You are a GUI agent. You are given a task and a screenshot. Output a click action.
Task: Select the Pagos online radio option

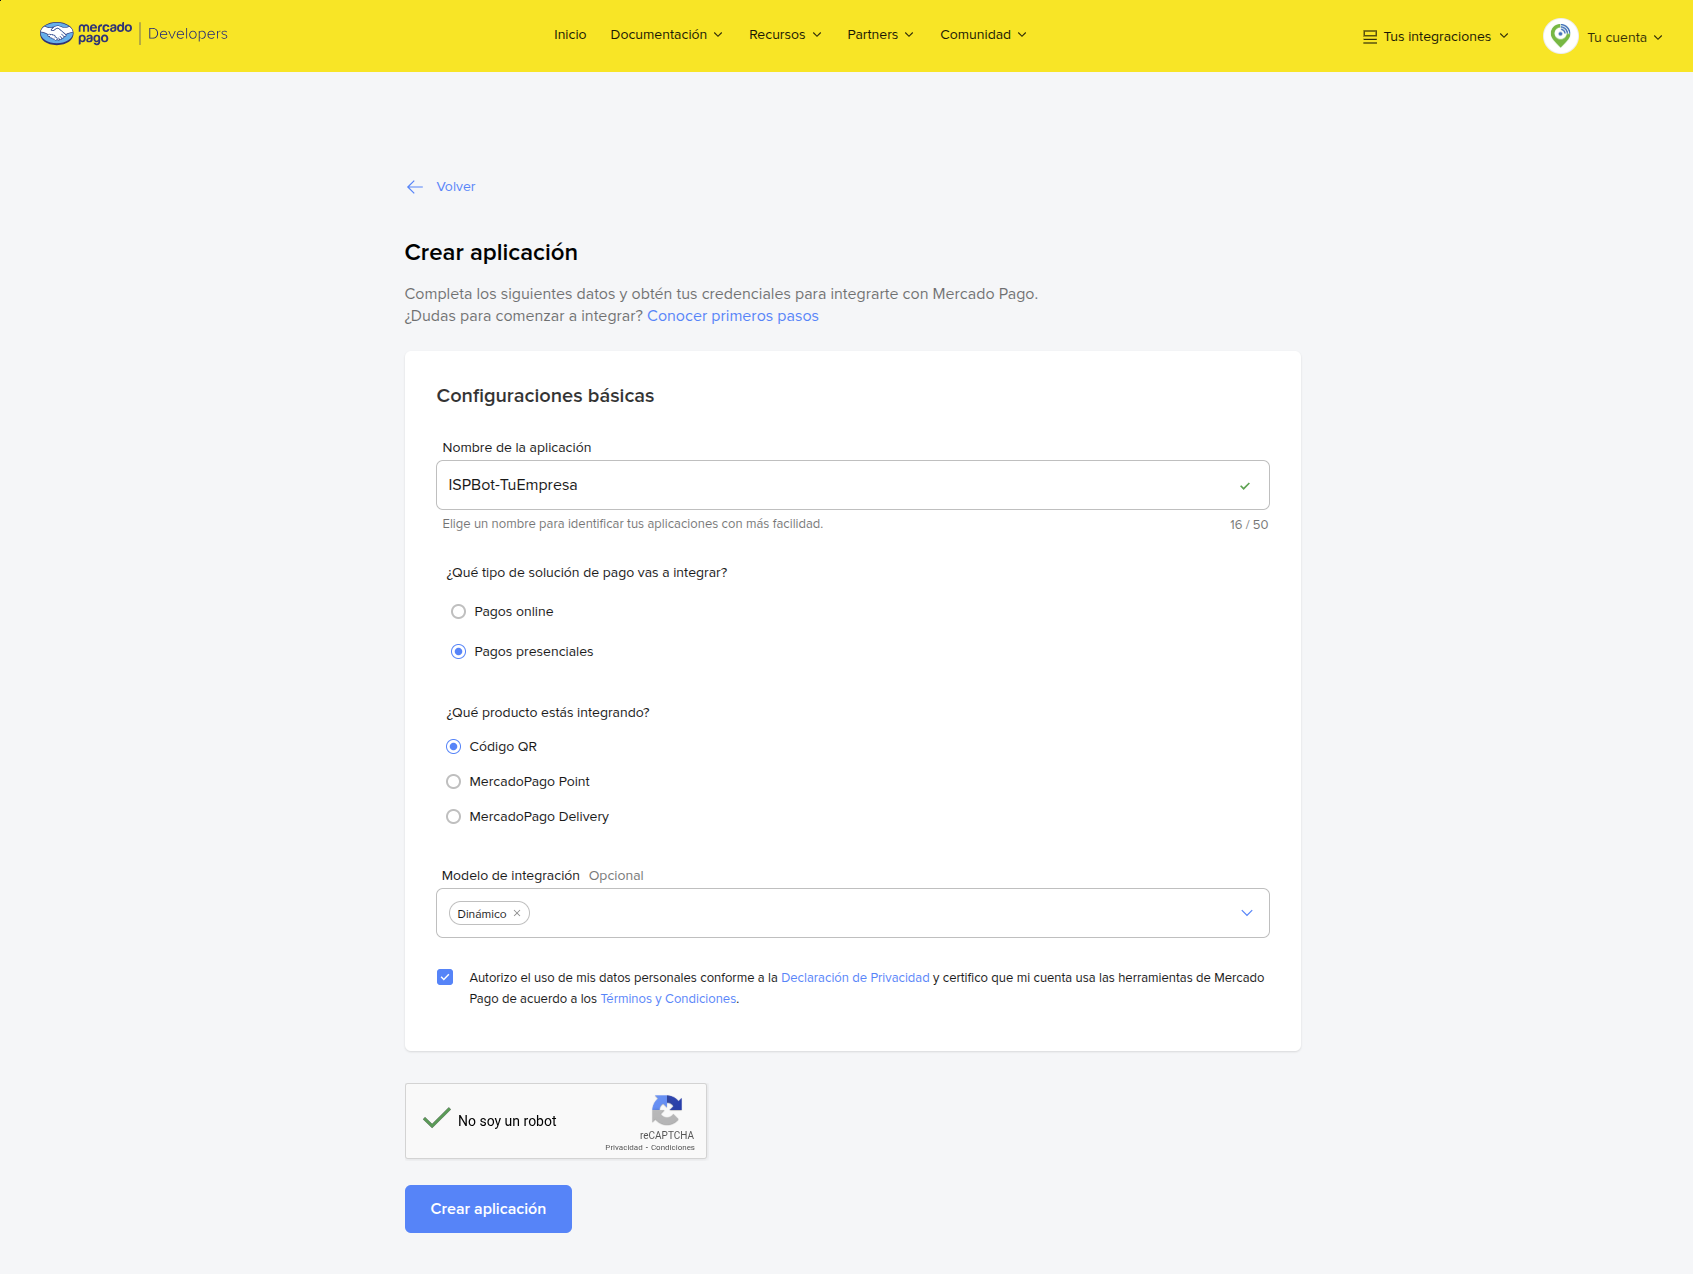[458, 612]
